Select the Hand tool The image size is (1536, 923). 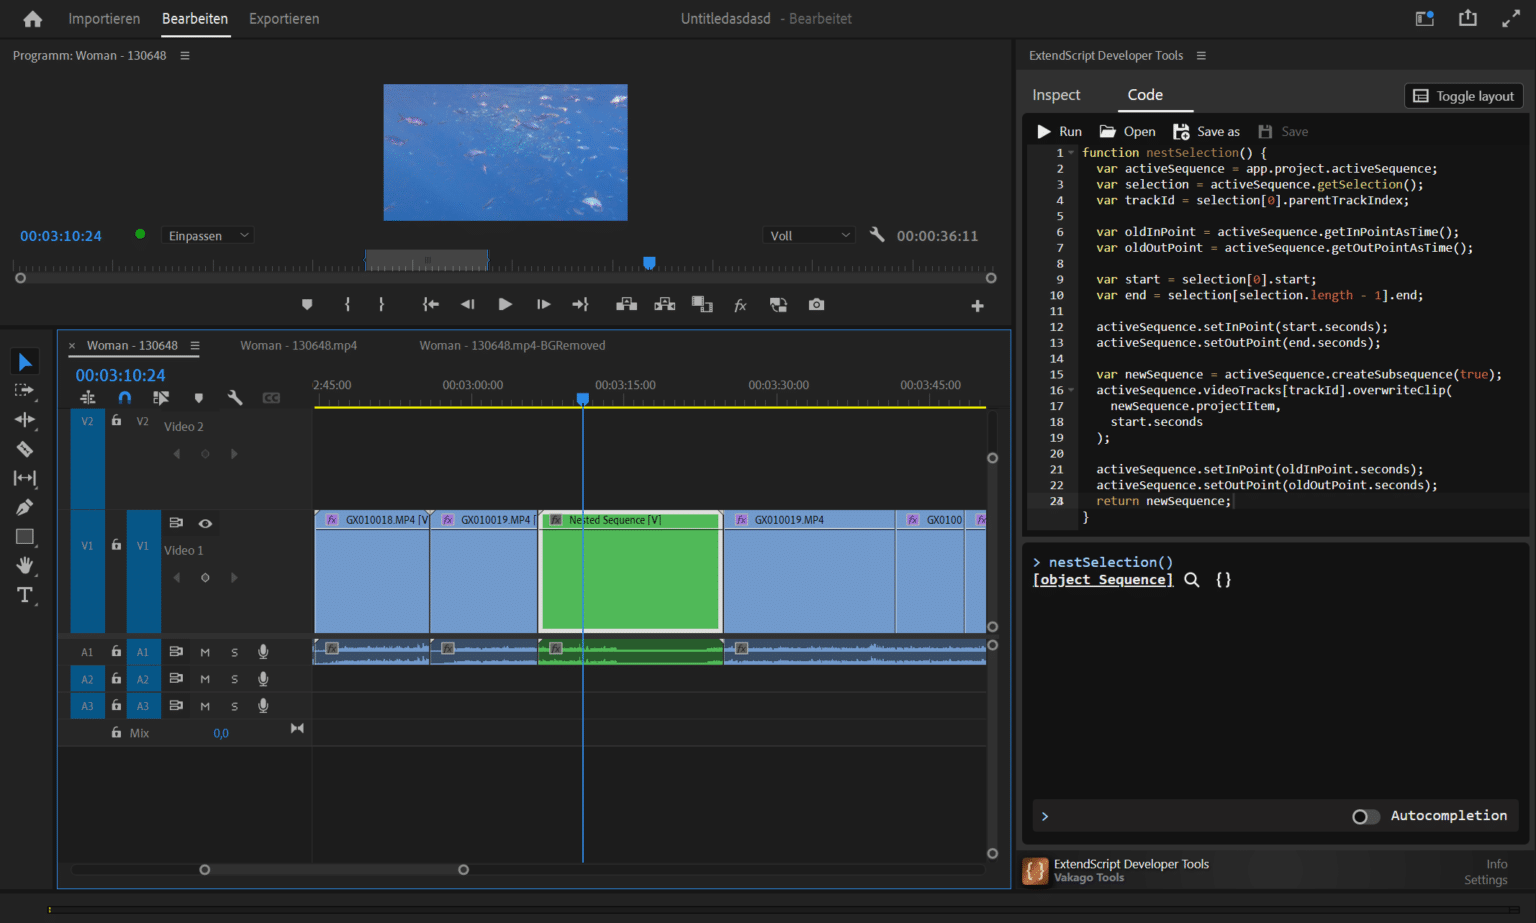tap(25, 566)
